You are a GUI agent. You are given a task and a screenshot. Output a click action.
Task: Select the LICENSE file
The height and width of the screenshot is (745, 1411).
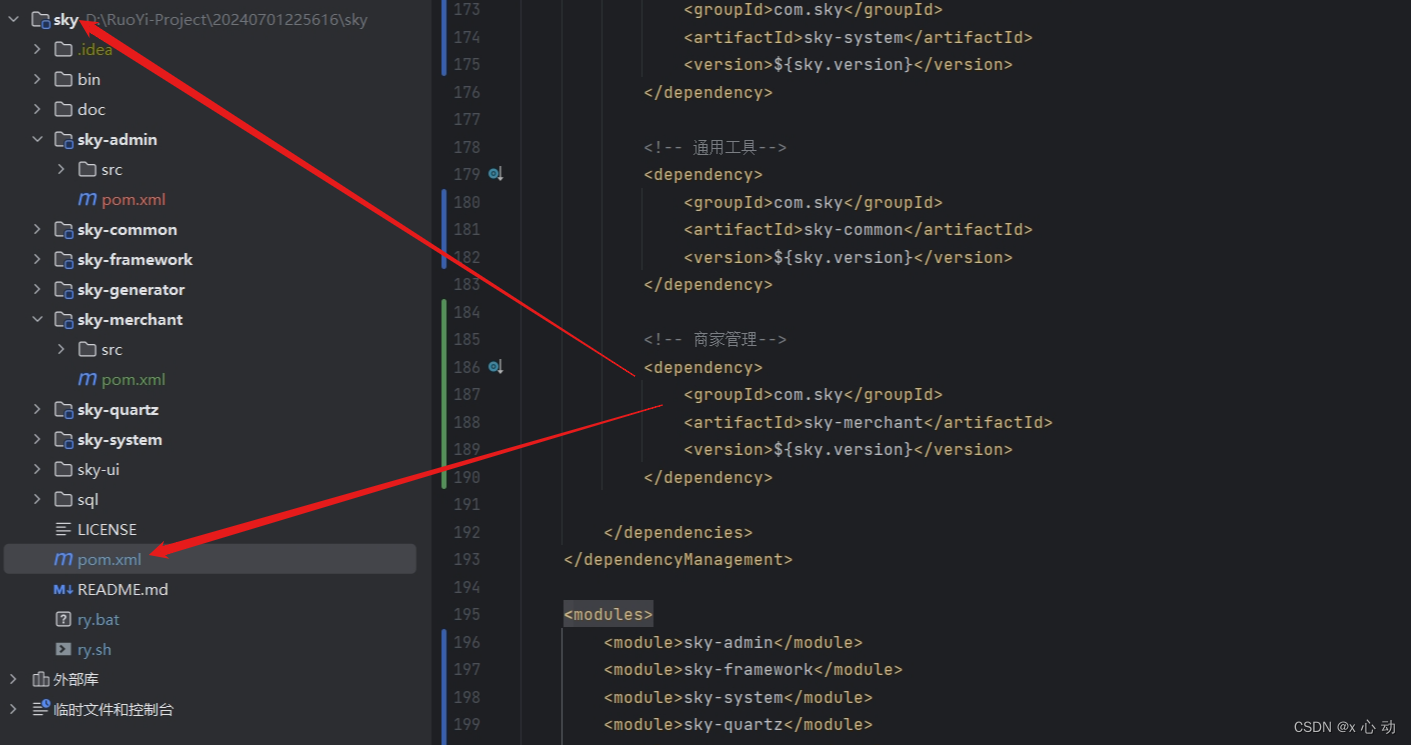coord(107,530)
